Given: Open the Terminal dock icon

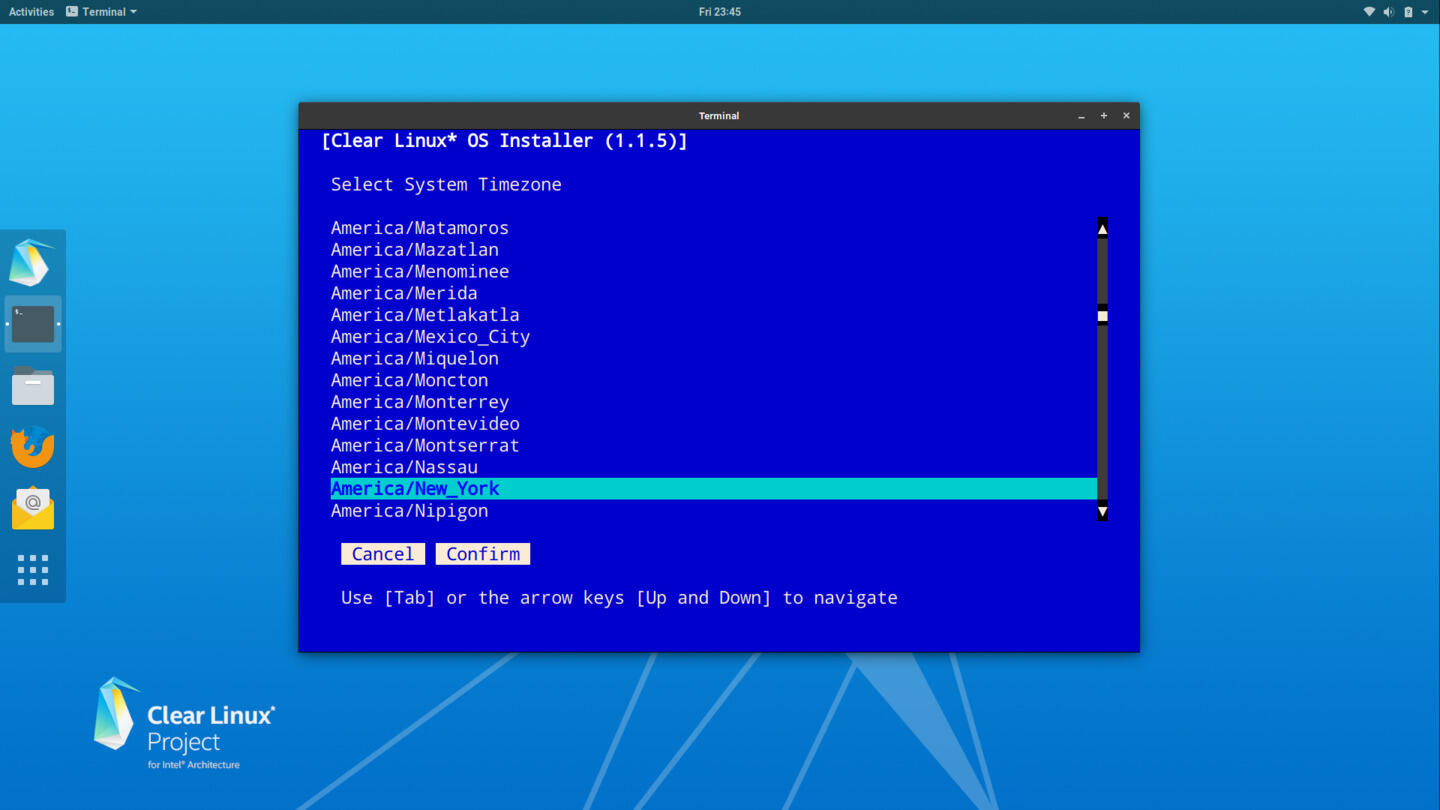Looking at the screenshot, I should click(x=32, y=324).
